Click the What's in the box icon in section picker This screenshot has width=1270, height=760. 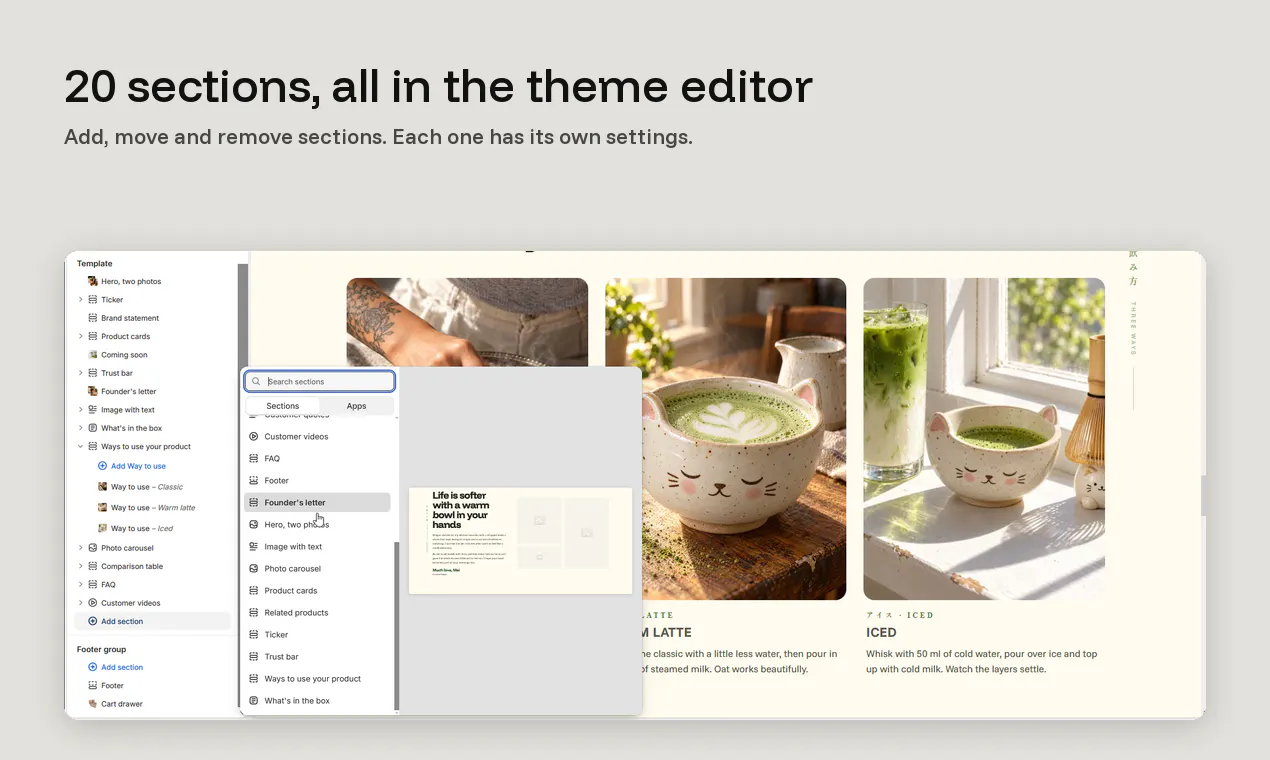point(254,701)
